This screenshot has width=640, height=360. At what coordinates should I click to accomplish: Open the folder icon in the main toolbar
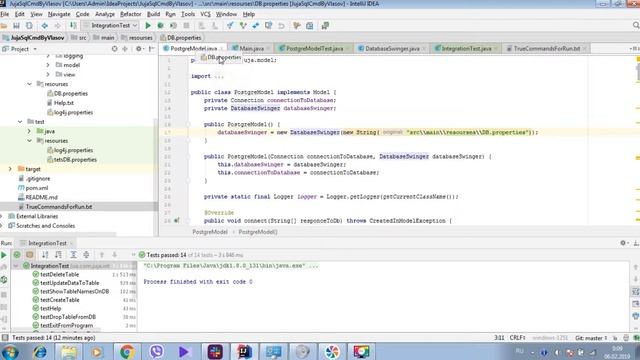(4, 26)
